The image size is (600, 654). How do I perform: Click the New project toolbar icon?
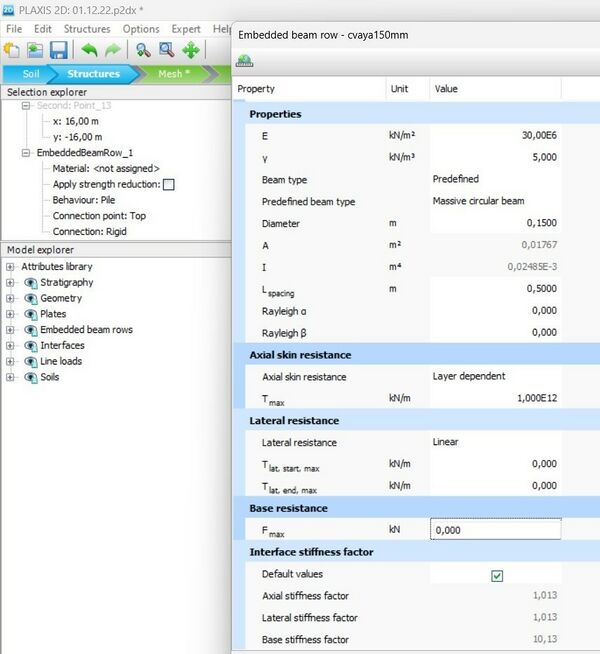tap(12, 50)
